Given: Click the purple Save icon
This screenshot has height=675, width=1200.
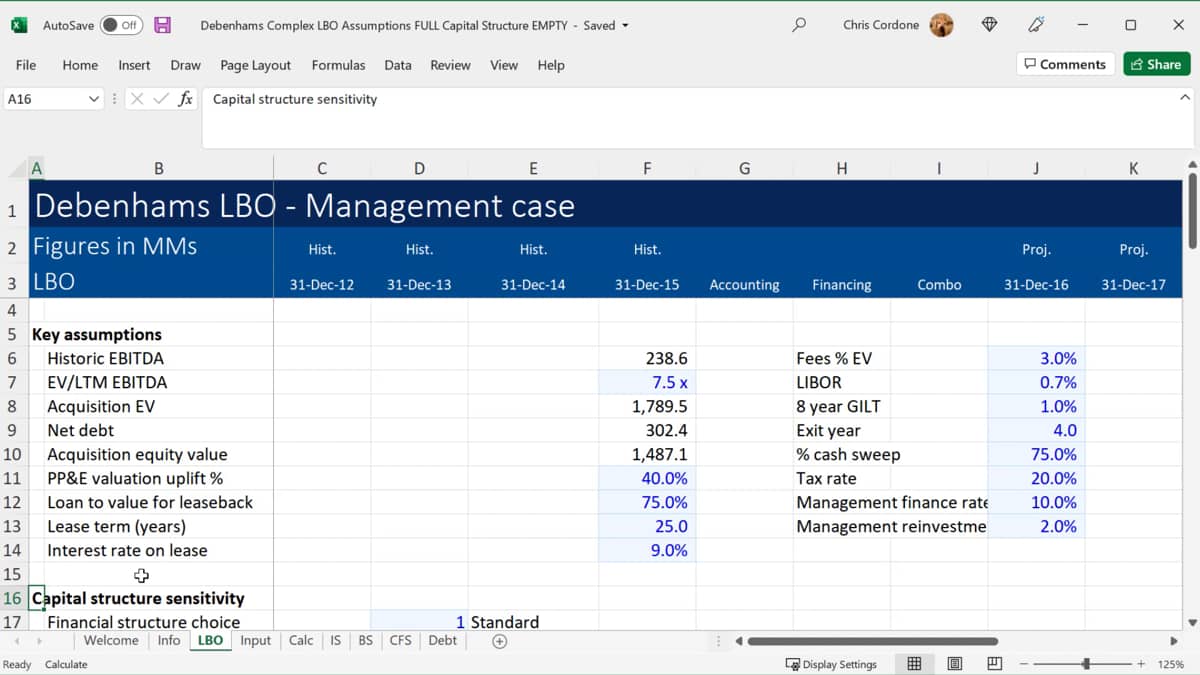Looking at the screenshot, I should pos(163,25).
